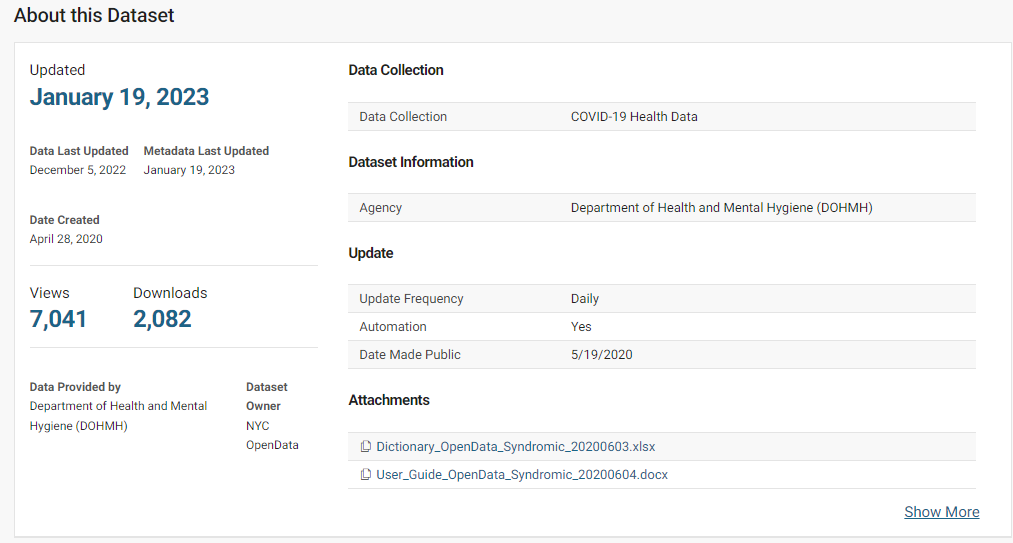Open Dictionary_OpenData_Syndromic_20200603.xlsx attachment
Screen dimensions: 1013x543
click(515, 447)
